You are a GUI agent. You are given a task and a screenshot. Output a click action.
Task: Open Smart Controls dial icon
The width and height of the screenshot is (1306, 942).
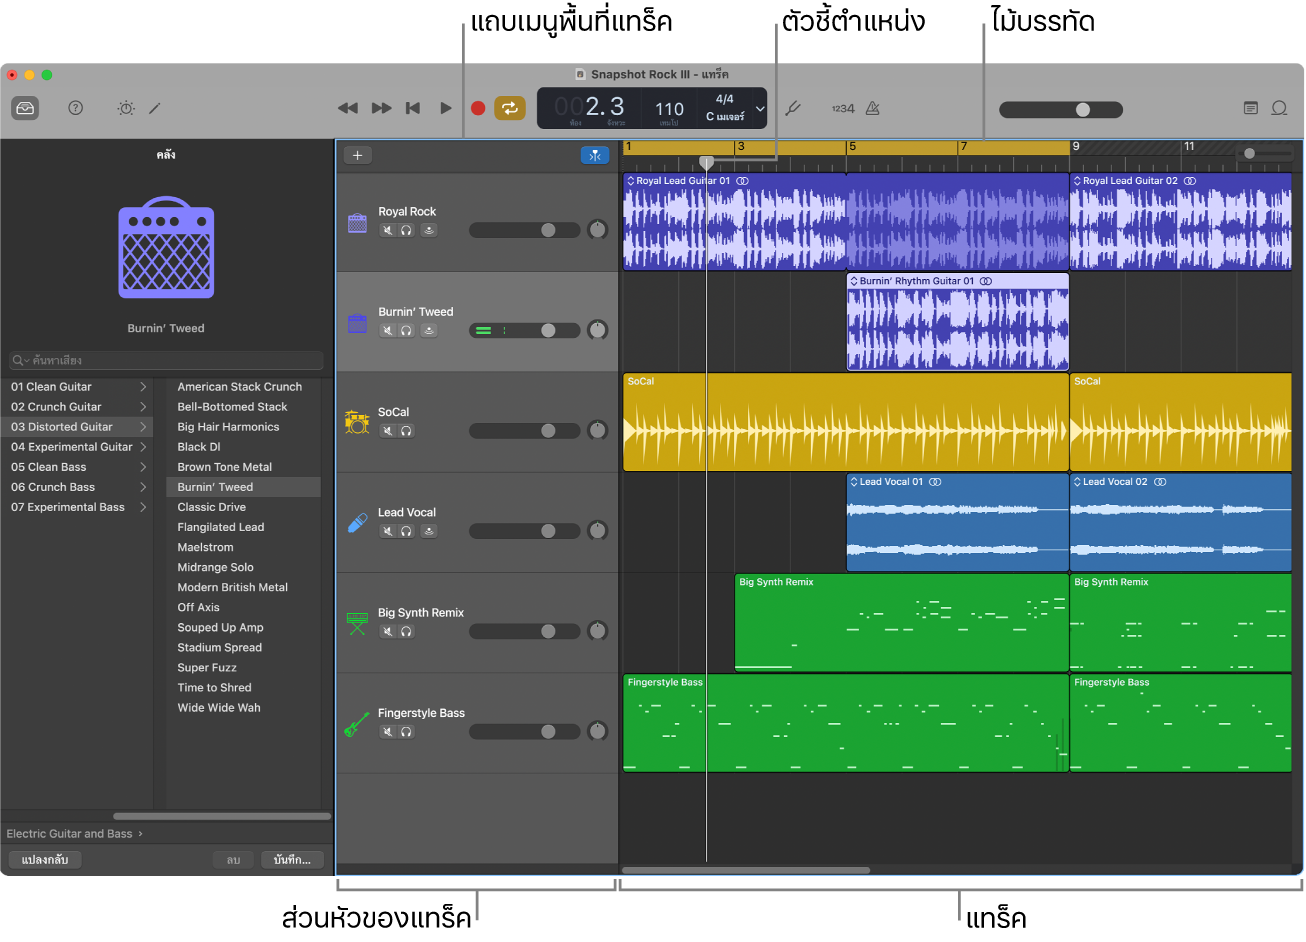126,108
